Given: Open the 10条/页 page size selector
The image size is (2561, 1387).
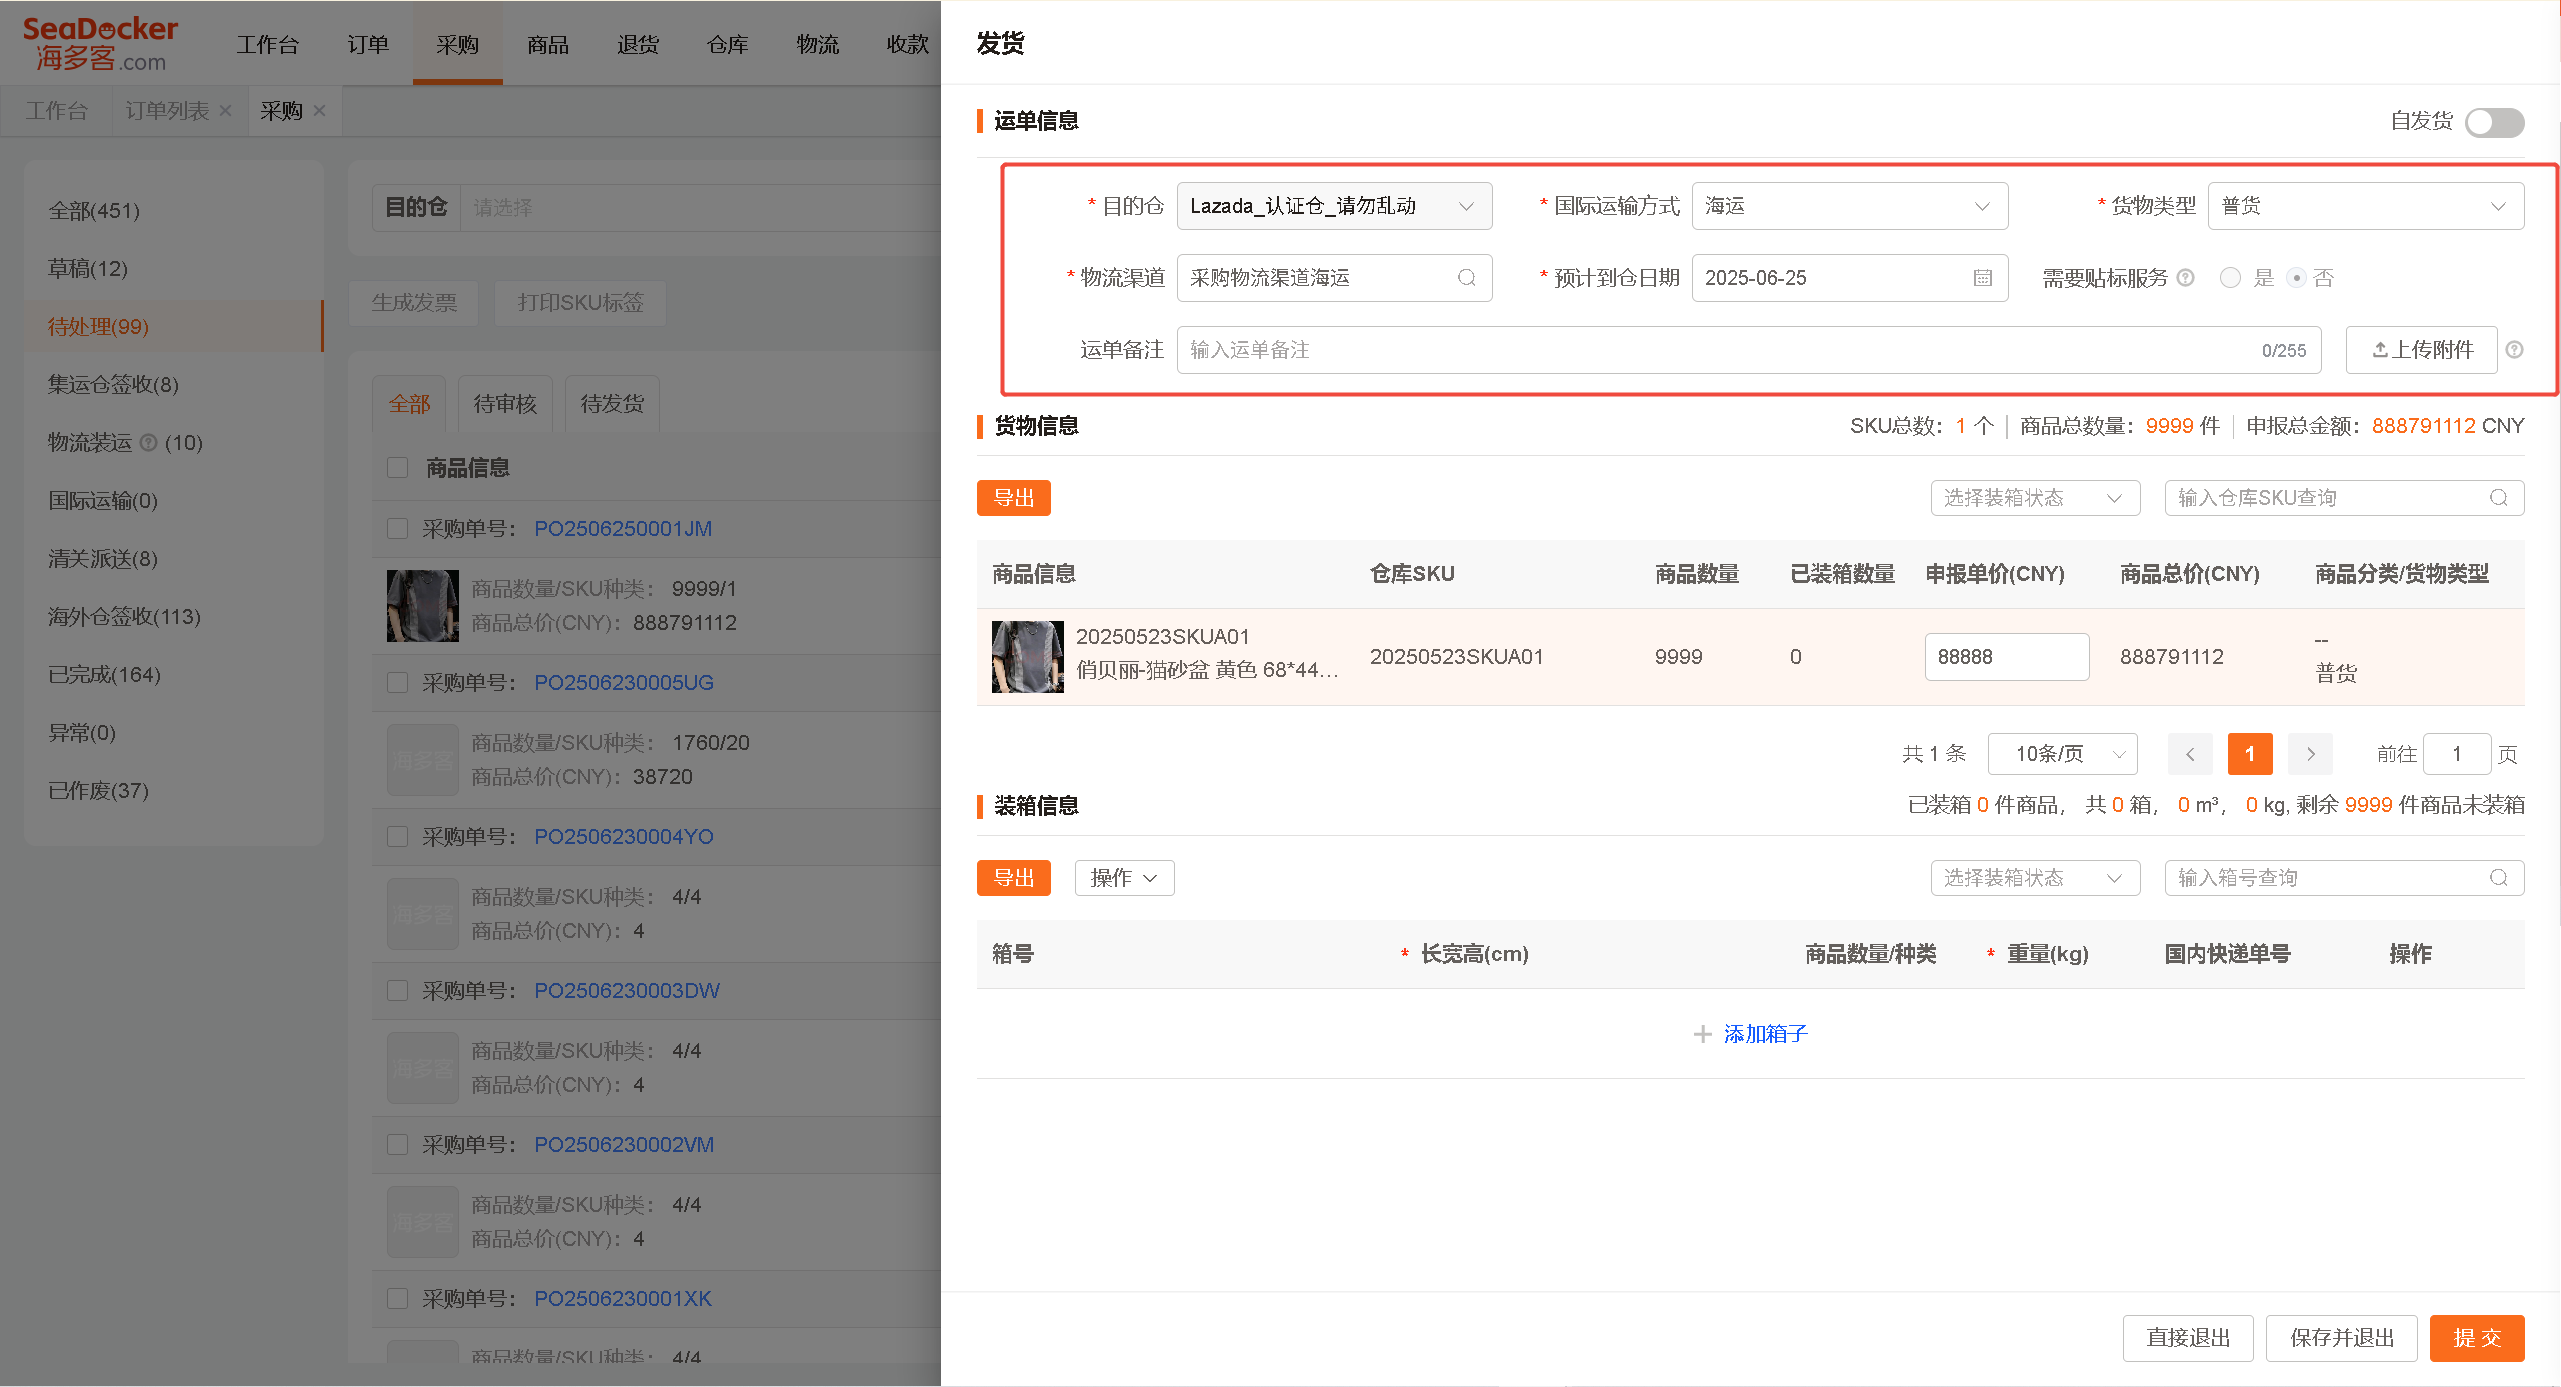Looking at the screenshot, I should (x=2062, y=754).
